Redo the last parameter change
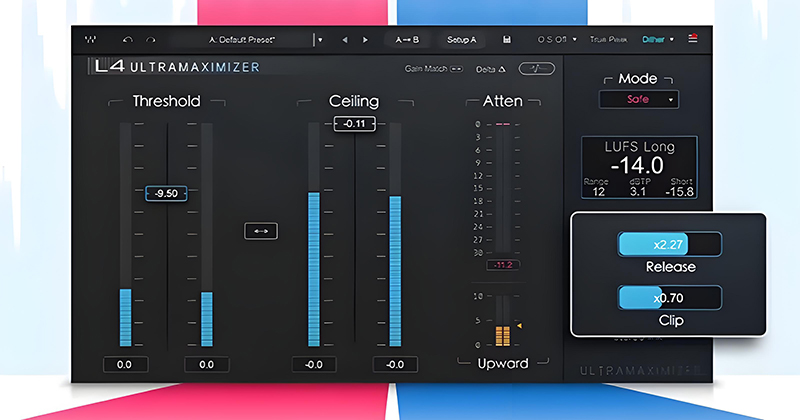The image size is (800, 420). 151,40
